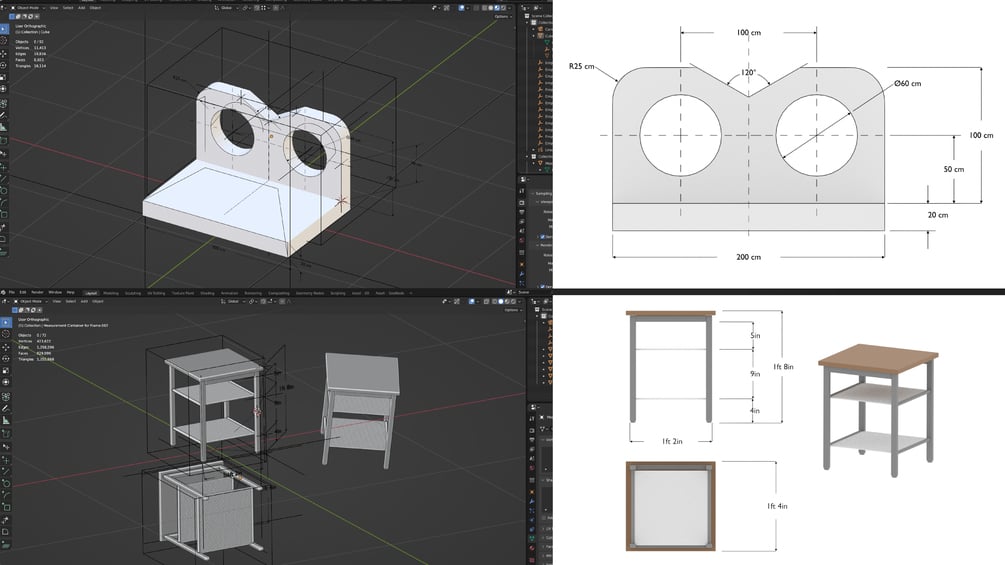1005x565 pixels.
Task: Click the Blender logo in the table window menu bar
Action: [3, 292]
